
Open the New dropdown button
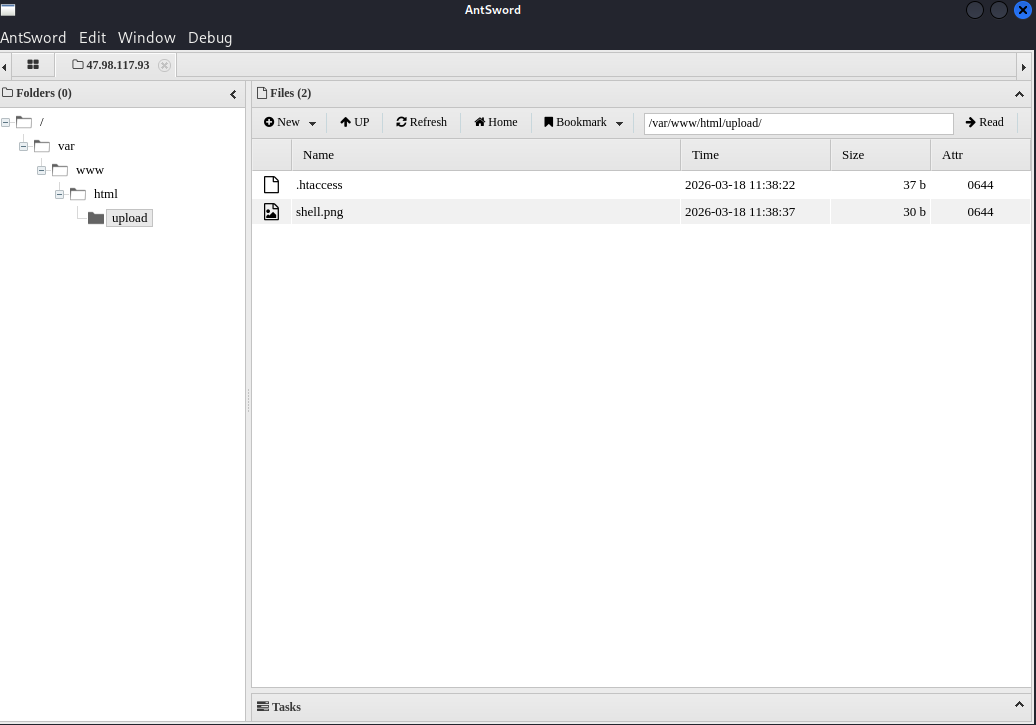[x=289, y=122]
